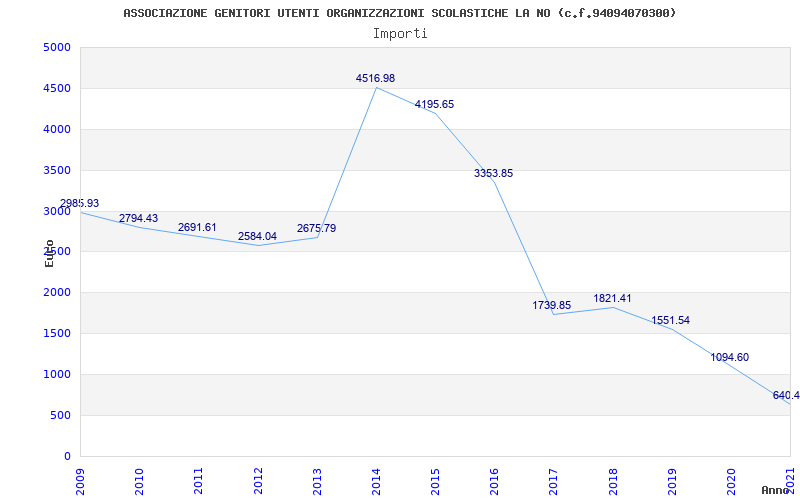Select the 5000 y-axis tick label
The width and height of the screenshot is (800, 500).
tap(57, 47)
